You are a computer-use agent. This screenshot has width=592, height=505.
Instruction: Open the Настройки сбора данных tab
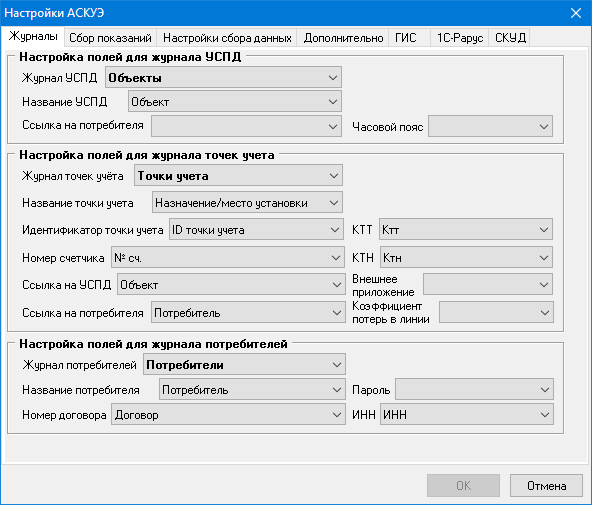click(x=227, y=38)
